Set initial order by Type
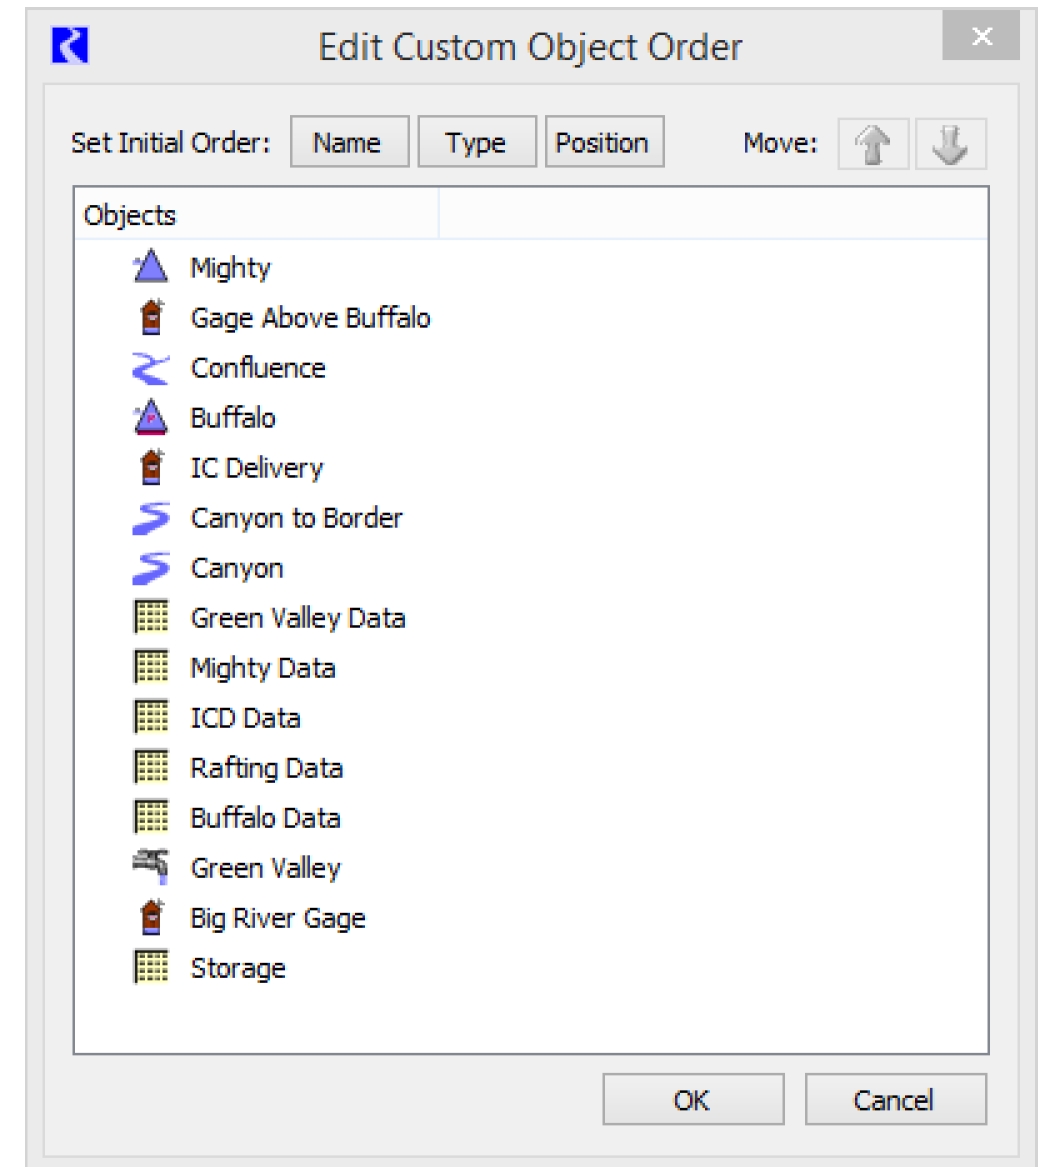 pyautogui.click(x=476, y=143)
